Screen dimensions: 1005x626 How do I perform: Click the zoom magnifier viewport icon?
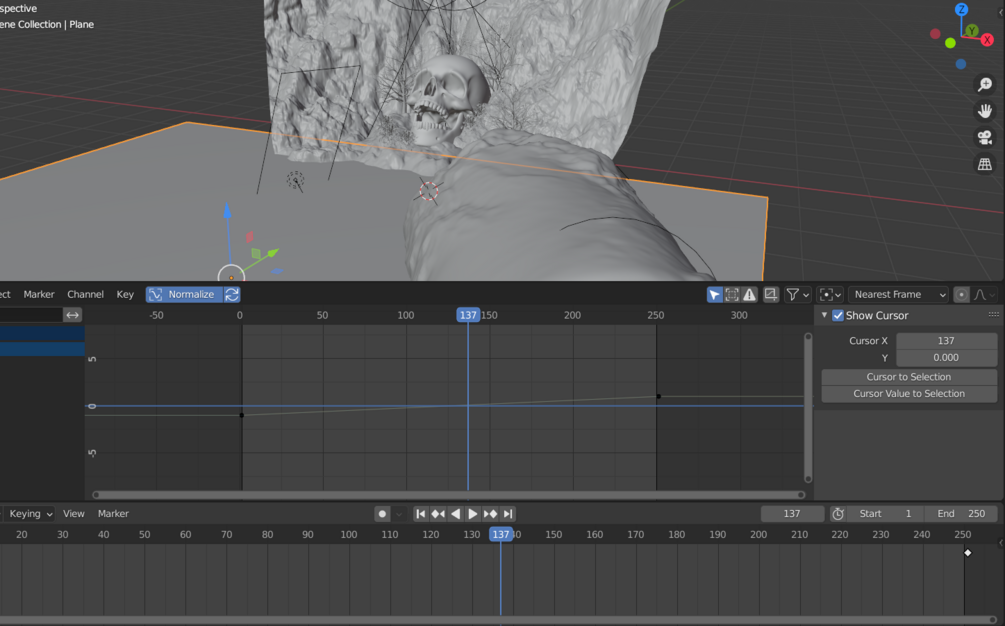click(x=985, y=85)
